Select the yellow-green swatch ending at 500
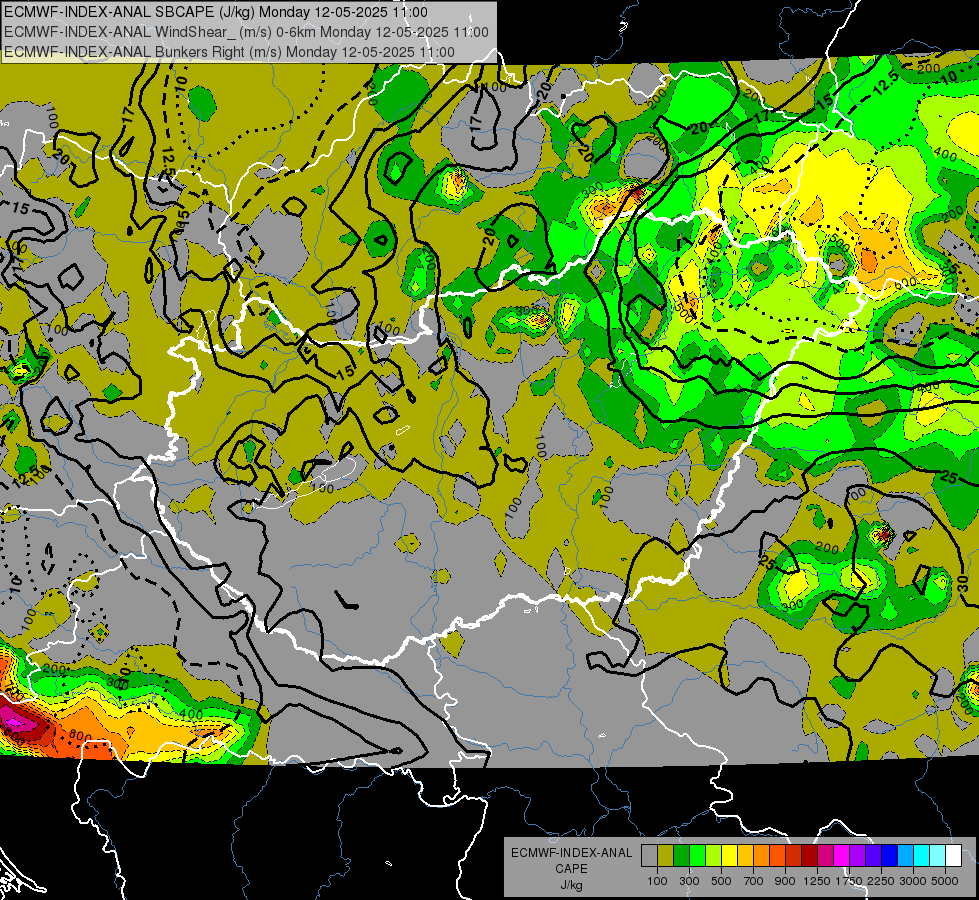Screen dimensions: 979x900 (714, 856)
